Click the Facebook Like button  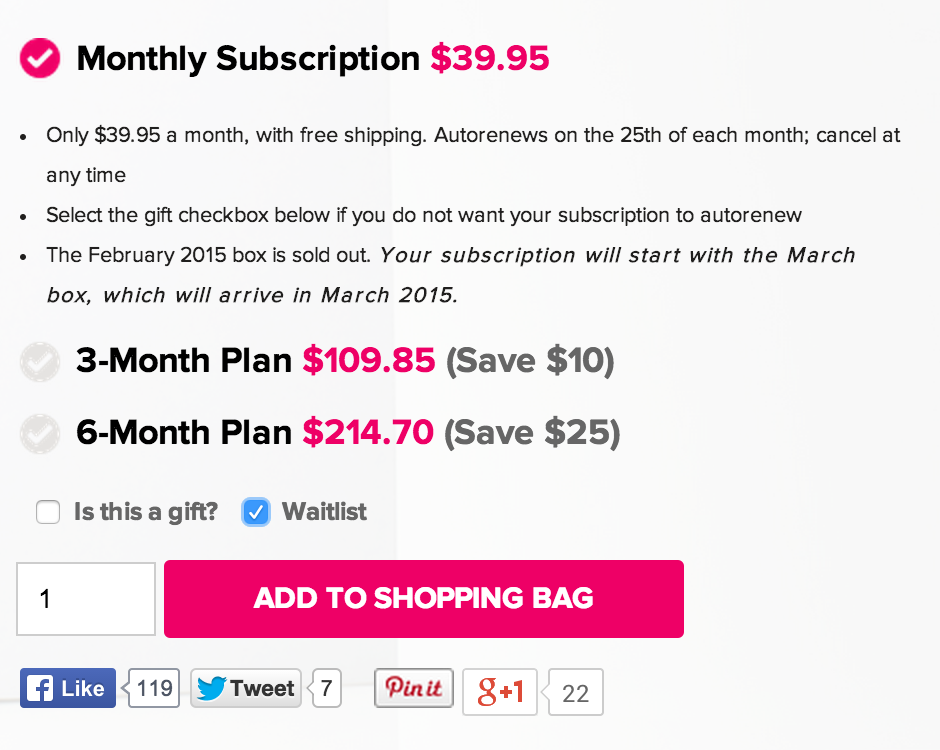point(68,688)
